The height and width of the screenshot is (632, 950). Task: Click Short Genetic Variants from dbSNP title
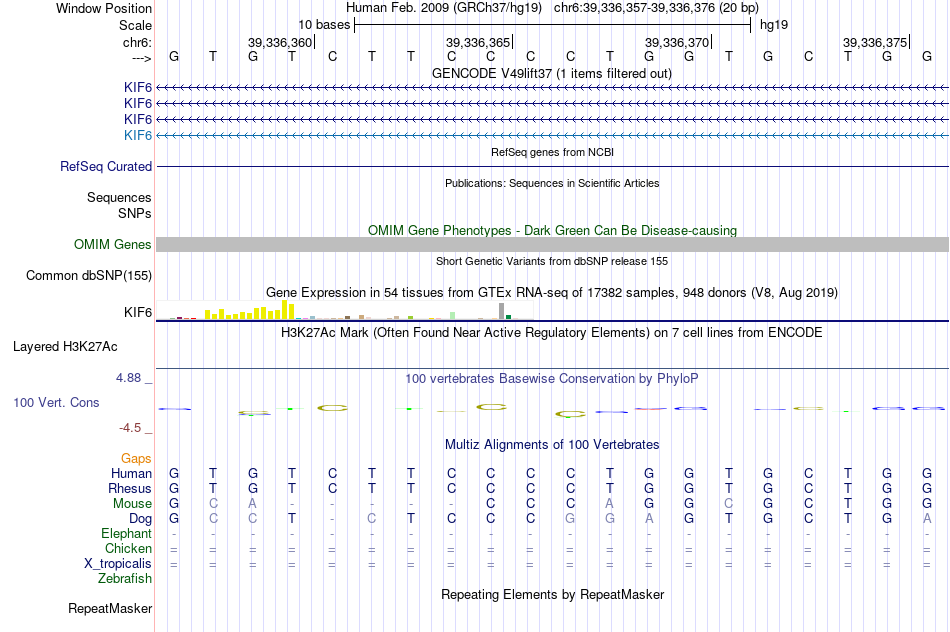(x=552, y=261)
